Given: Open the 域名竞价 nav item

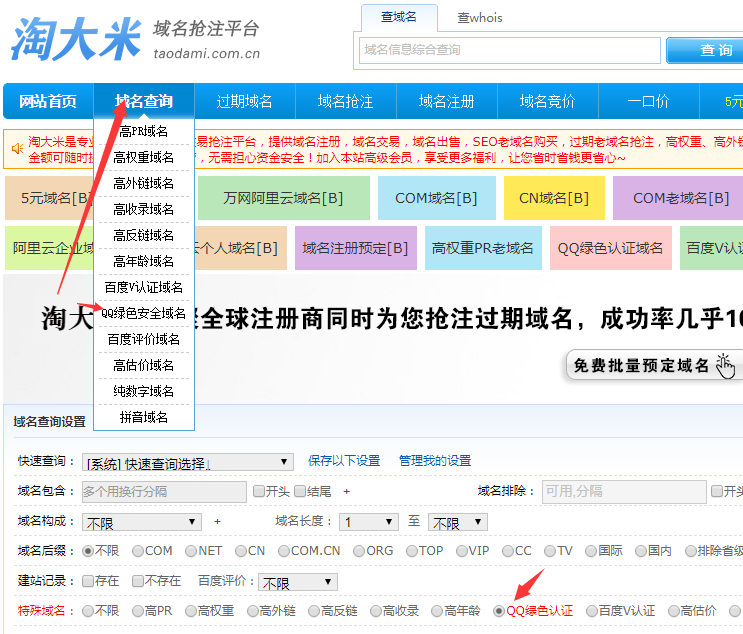Looking at the screenshot, I should [x=548, y=101].
